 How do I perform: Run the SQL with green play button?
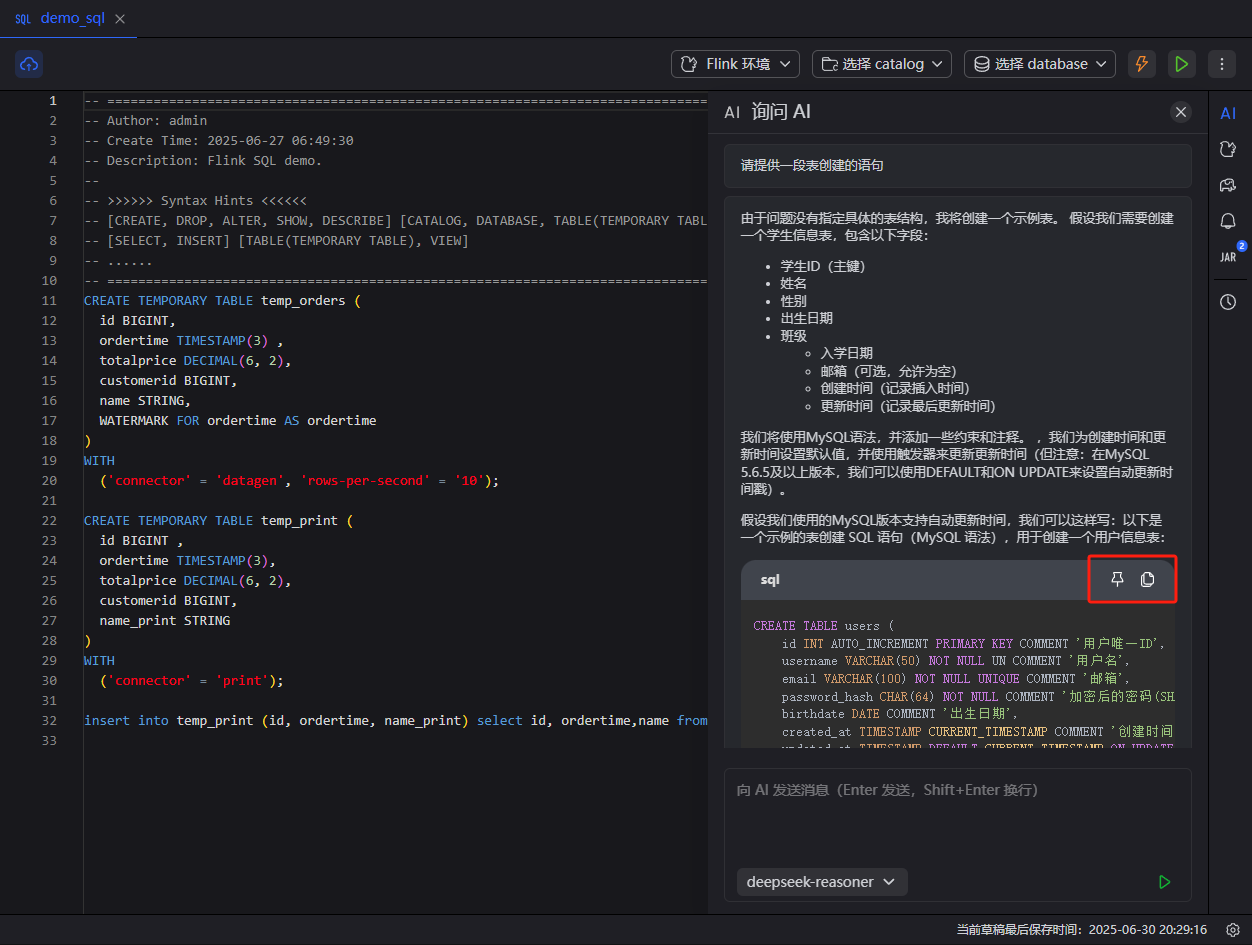pyautogui.click(x=1182, y=64)
